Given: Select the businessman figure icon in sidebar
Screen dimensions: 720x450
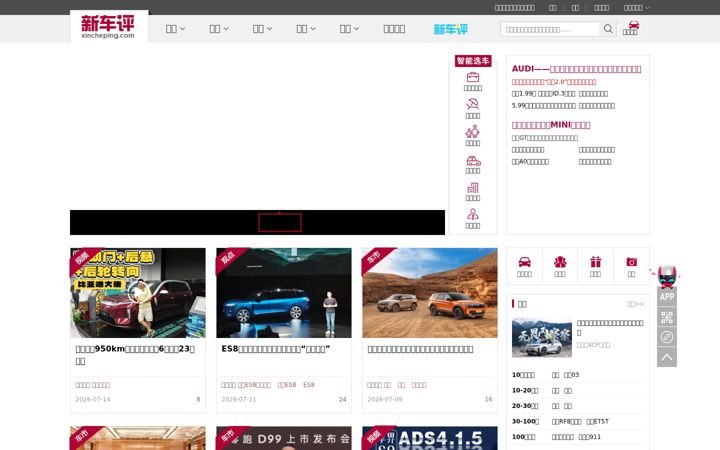Looking at the screenshot, I should click(x=472, y=214).
